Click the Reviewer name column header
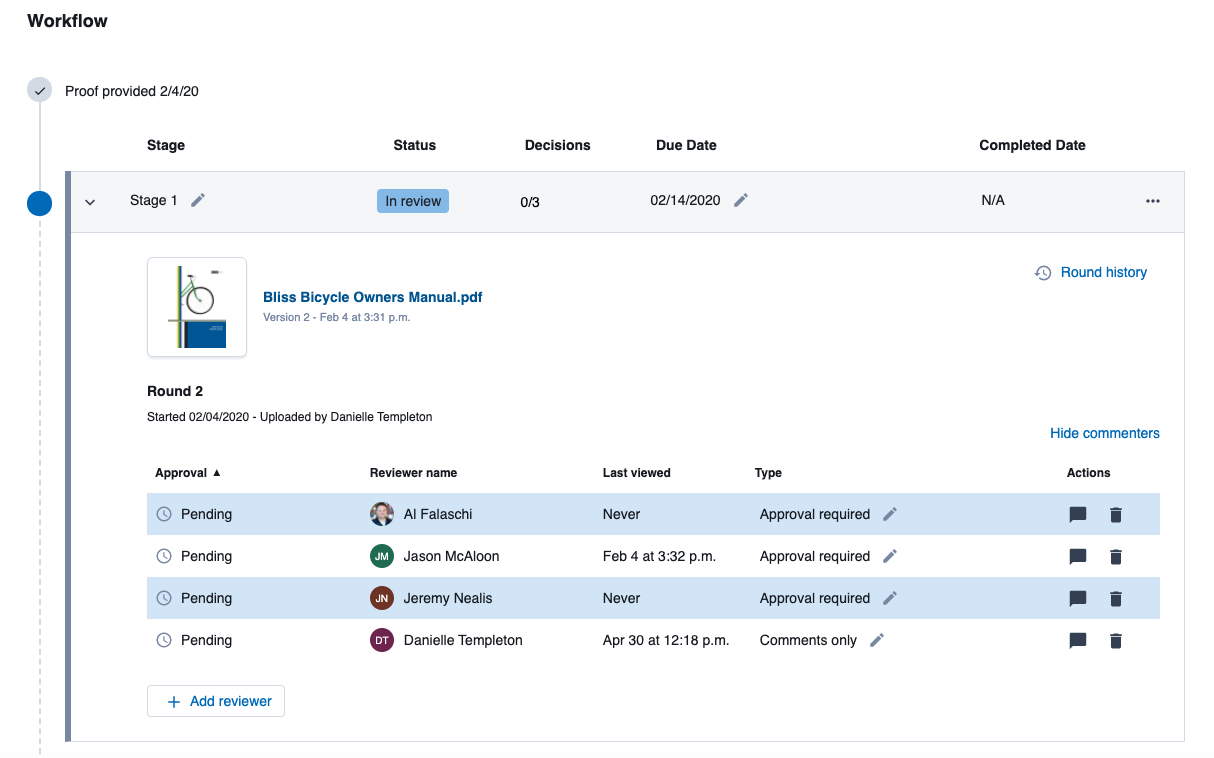This screenshot has height=758, width=1214. 413,473
